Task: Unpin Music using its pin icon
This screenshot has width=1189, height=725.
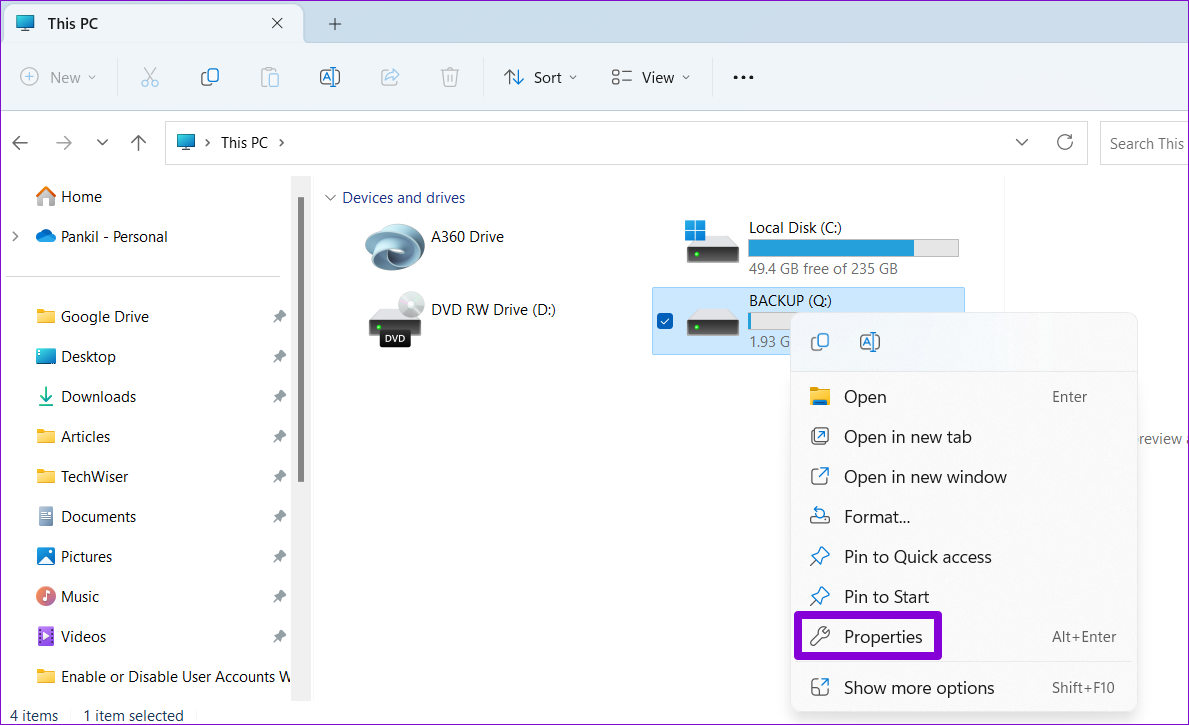Action: [x=280, y=597]
